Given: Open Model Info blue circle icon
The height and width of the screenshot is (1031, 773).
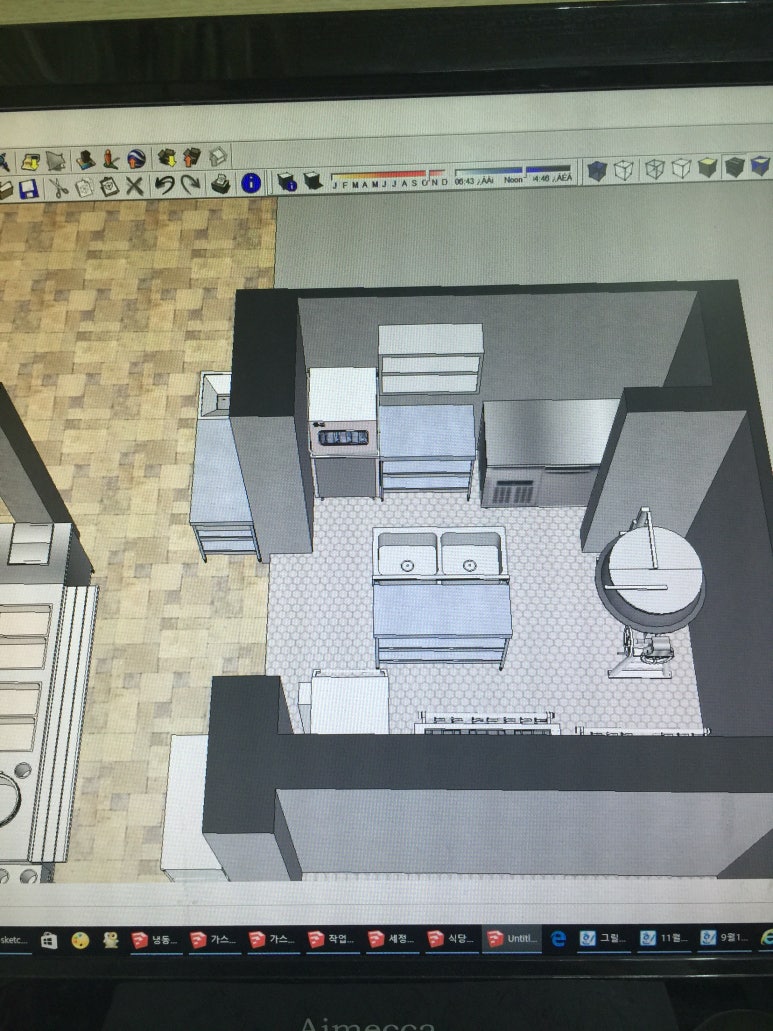Looking at the screenshot, I should tap(251, 183).
